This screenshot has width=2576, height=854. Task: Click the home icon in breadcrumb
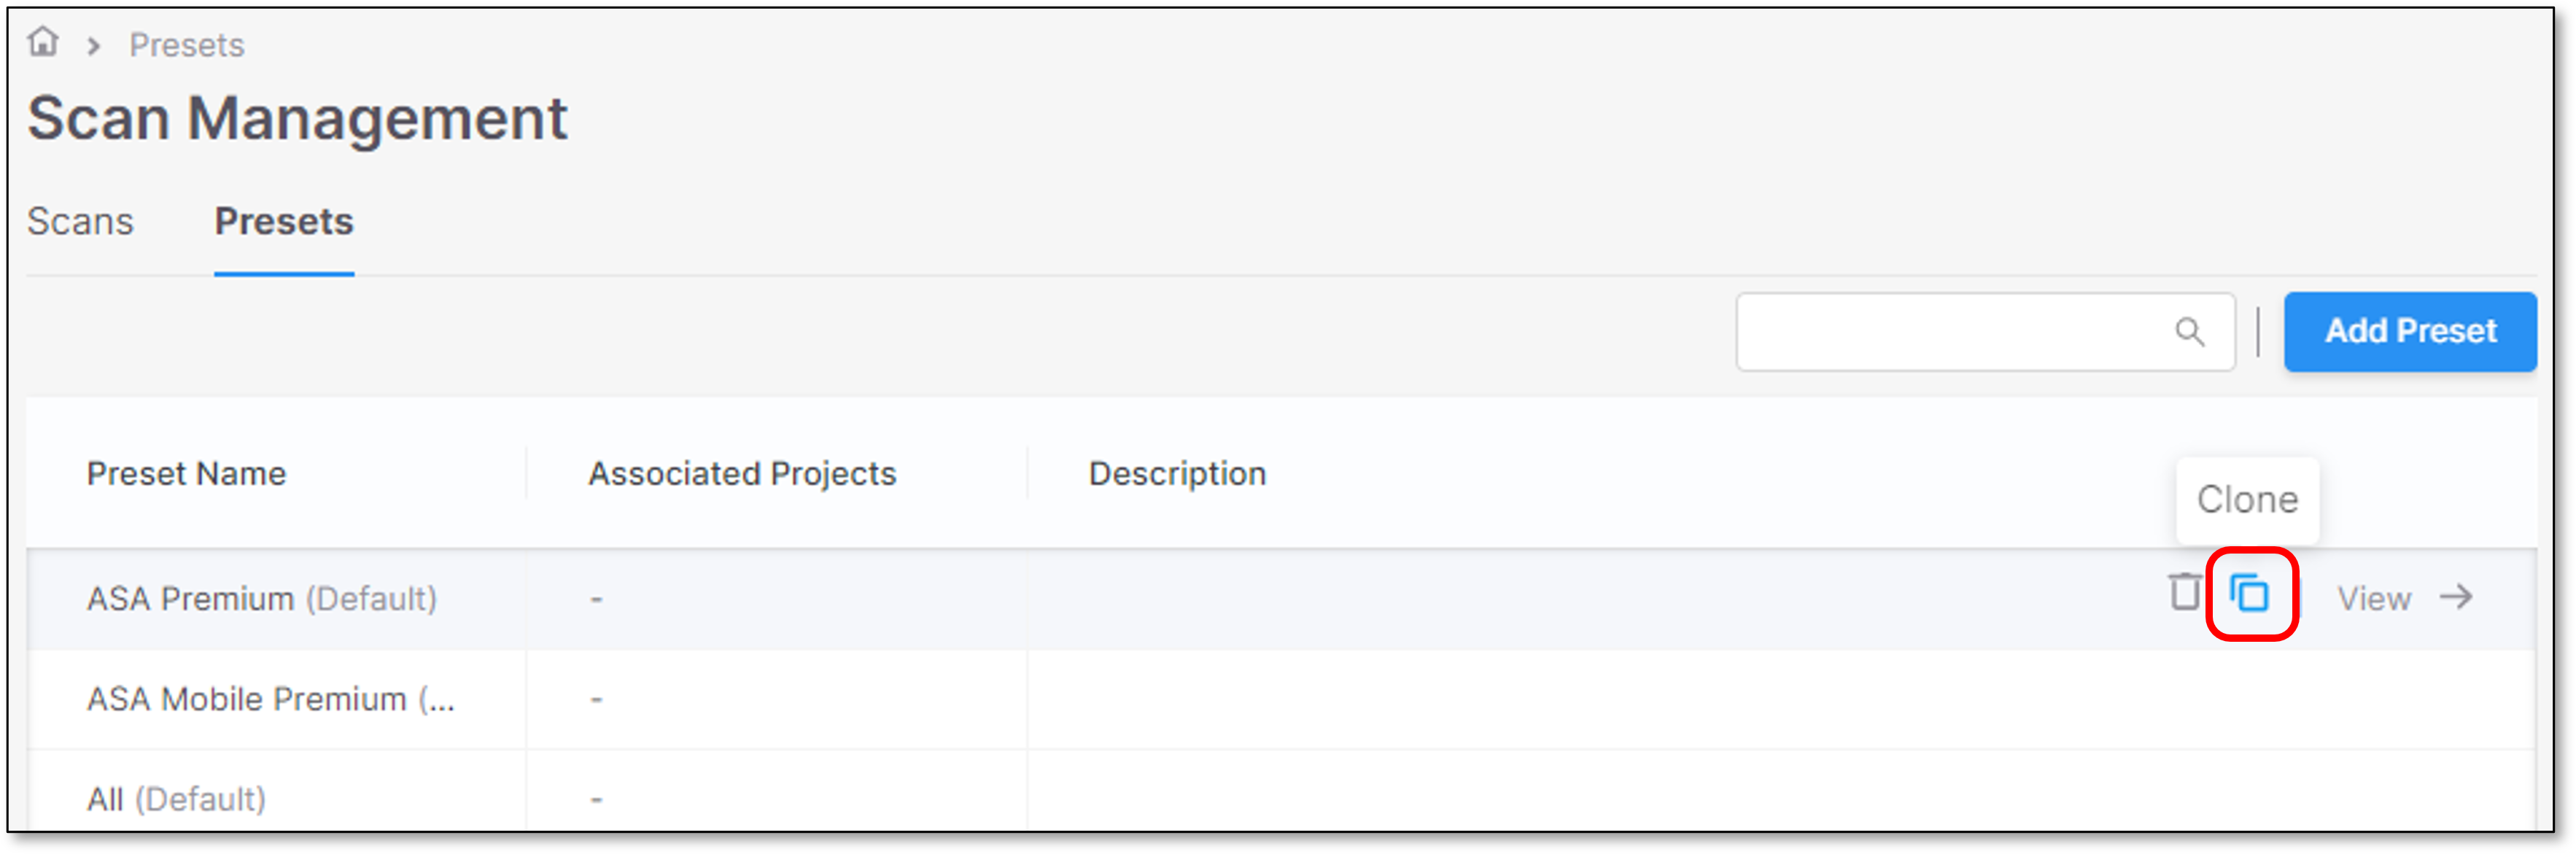coord(43,42)
